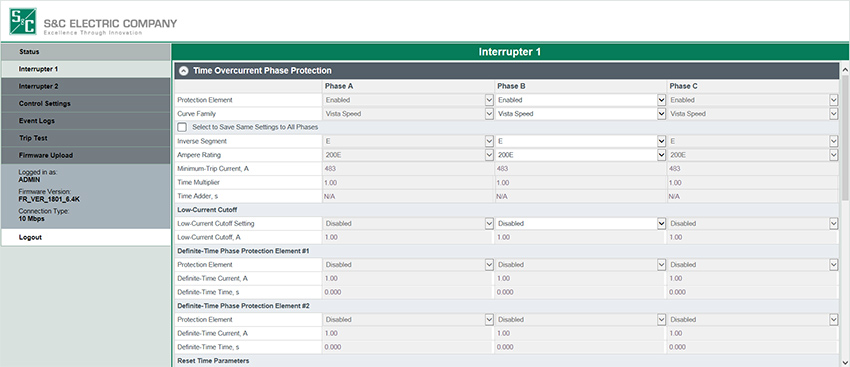
Task: Open Phase B Inverse Segment dropdown
Action: (581, 141)
